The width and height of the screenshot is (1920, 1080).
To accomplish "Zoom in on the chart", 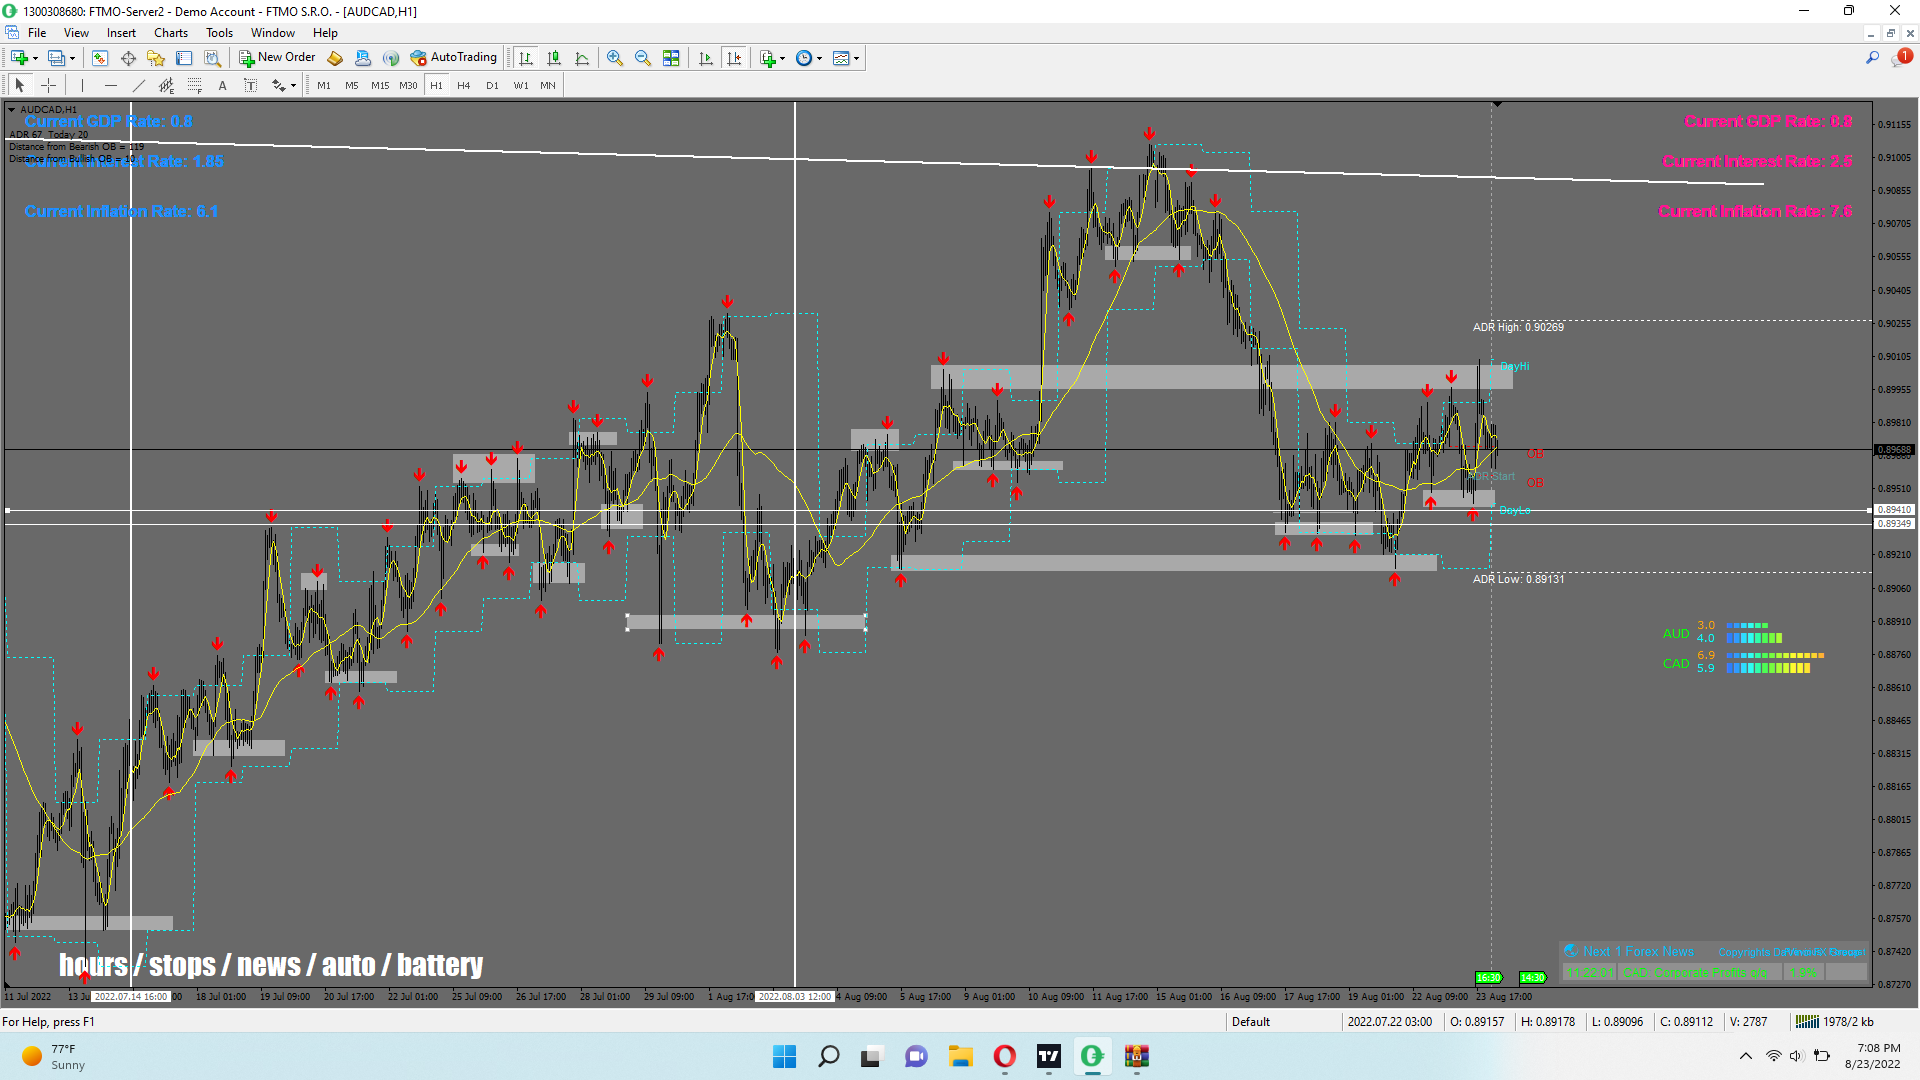I will click(615, 58).
